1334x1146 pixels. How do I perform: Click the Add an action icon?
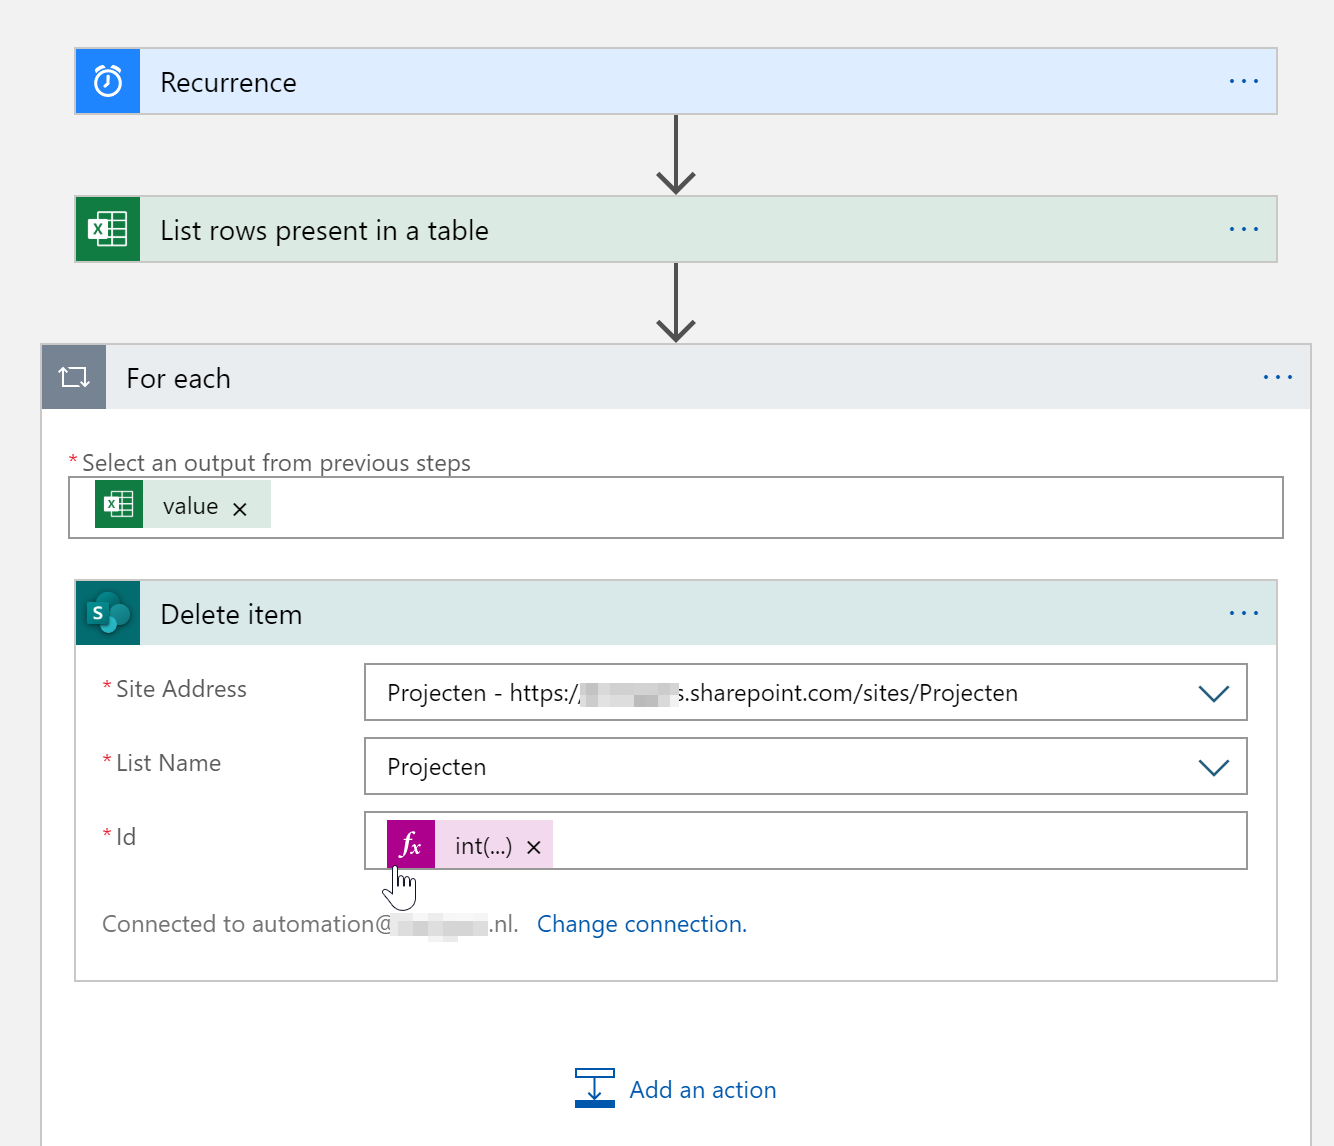tap(595, 1088)
